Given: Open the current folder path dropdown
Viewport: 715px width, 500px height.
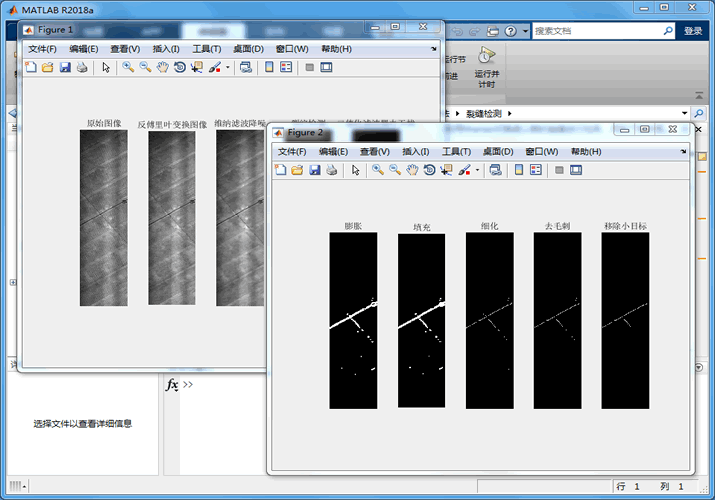Looking at the screenshot, I should 684,113.
